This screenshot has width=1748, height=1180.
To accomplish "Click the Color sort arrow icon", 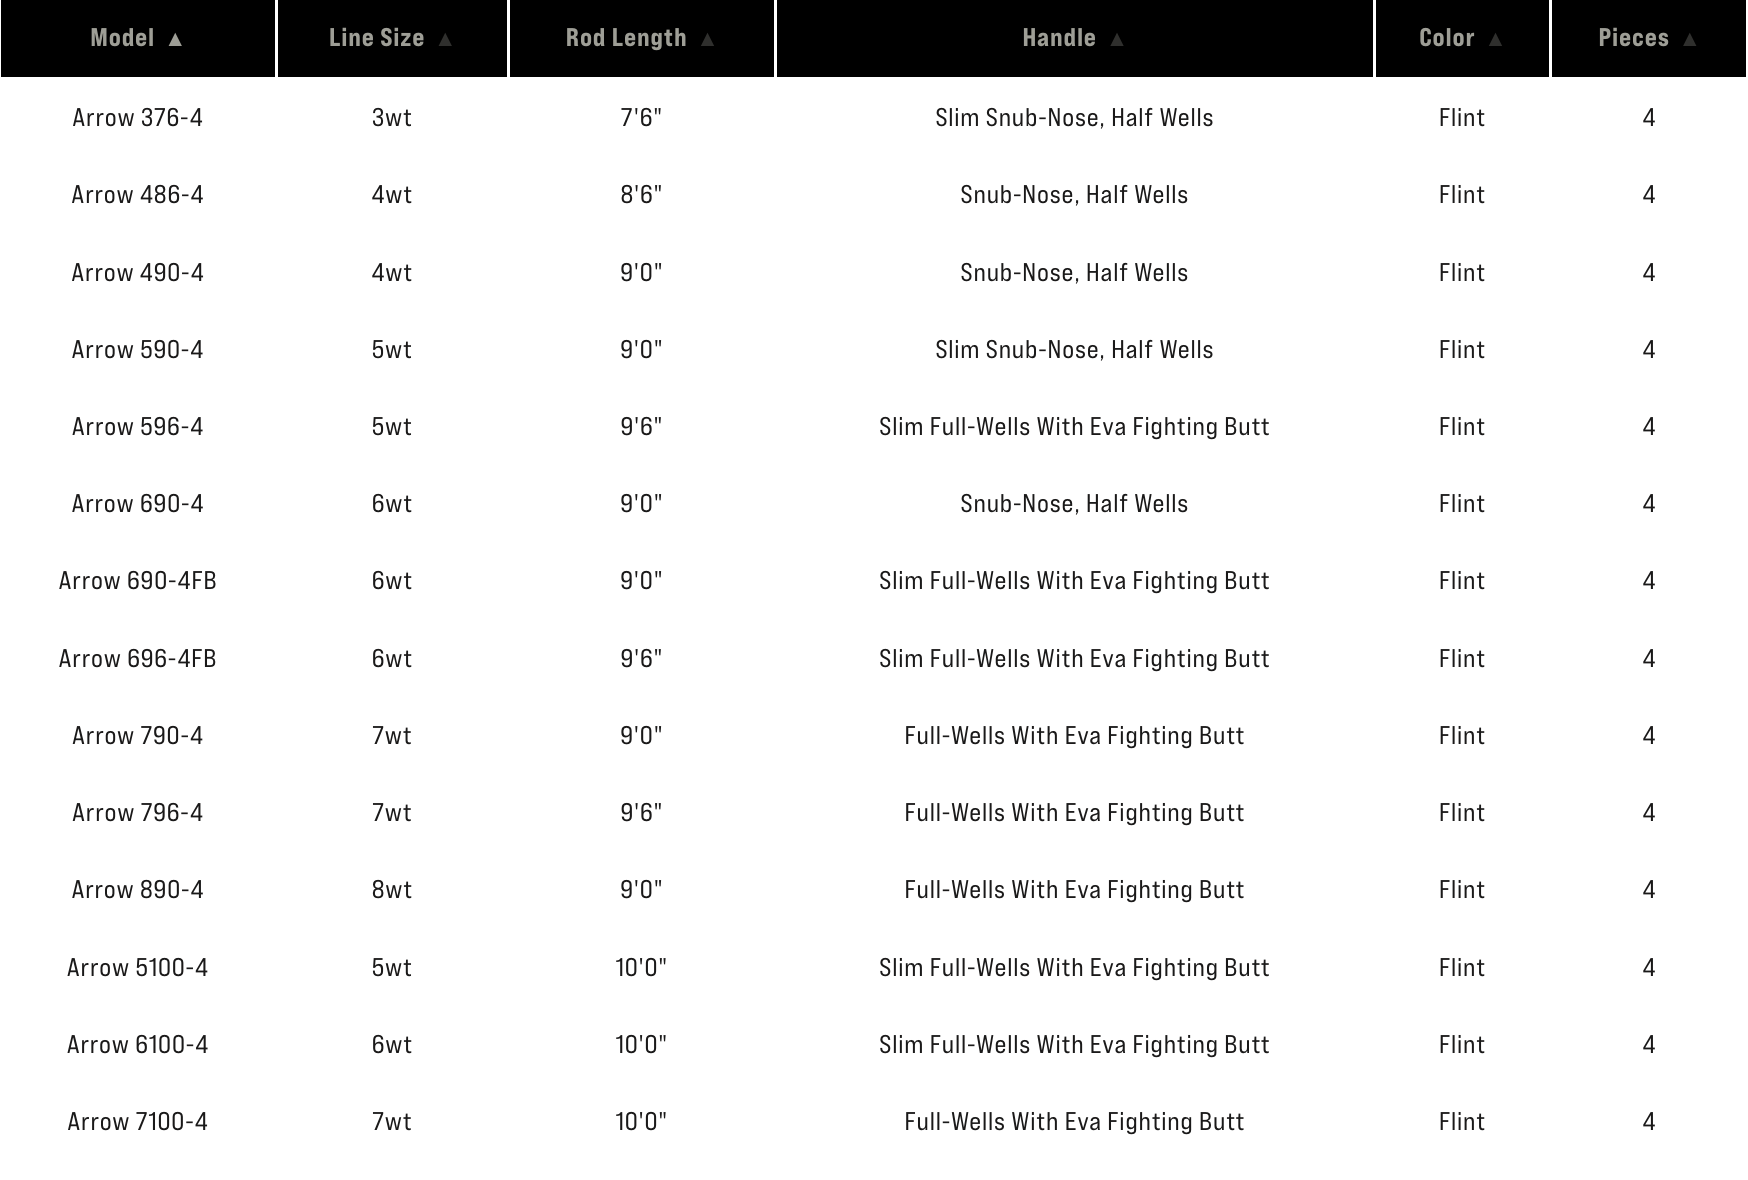I will [1497, 38].
